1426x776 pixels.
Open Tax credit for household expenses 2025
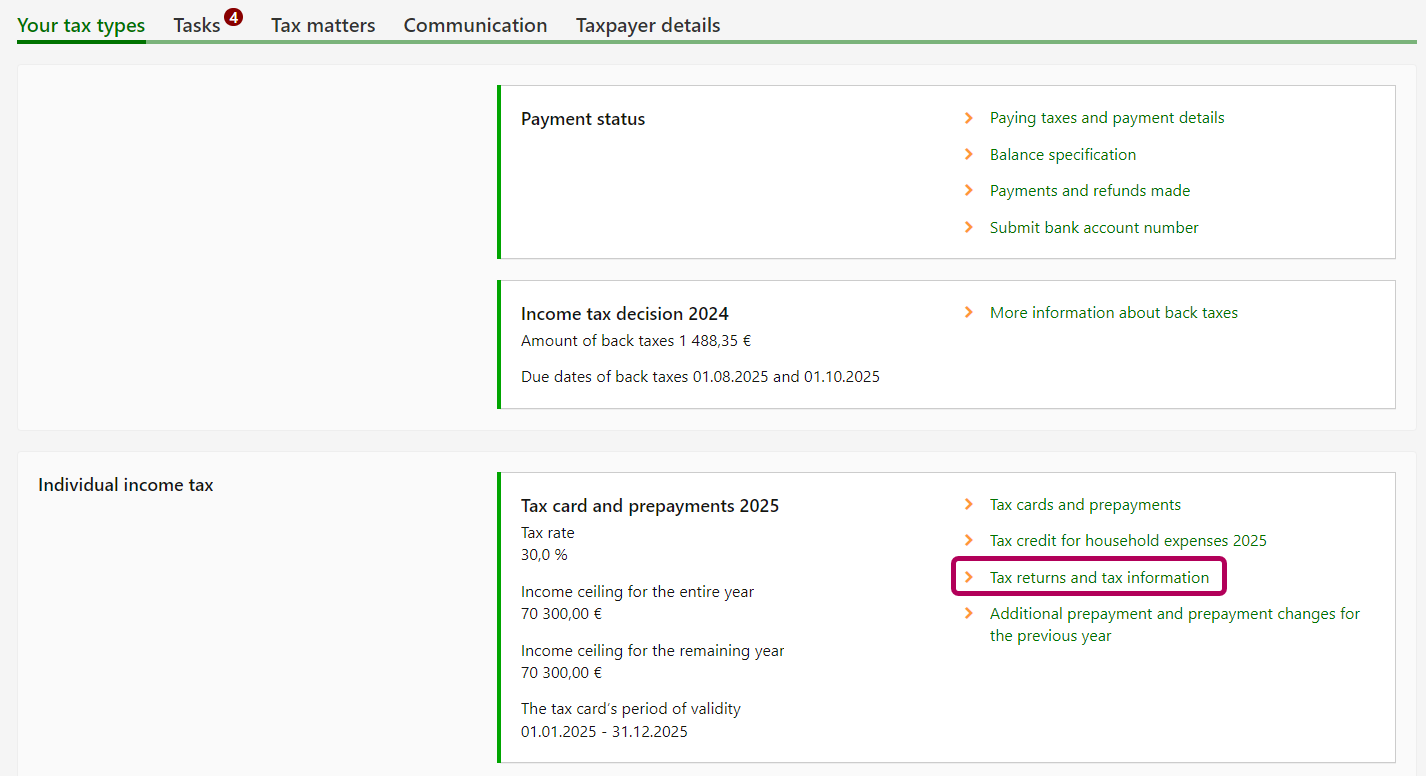(x=1127, y=541)
